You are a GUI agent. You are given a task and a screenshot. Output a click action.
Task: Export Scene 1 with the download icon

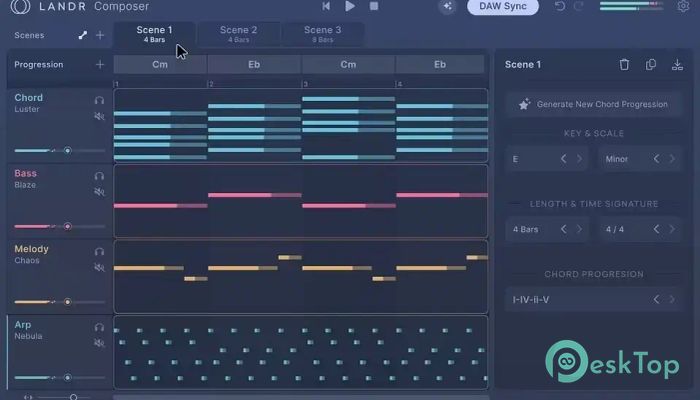click(x=677, y=65)
